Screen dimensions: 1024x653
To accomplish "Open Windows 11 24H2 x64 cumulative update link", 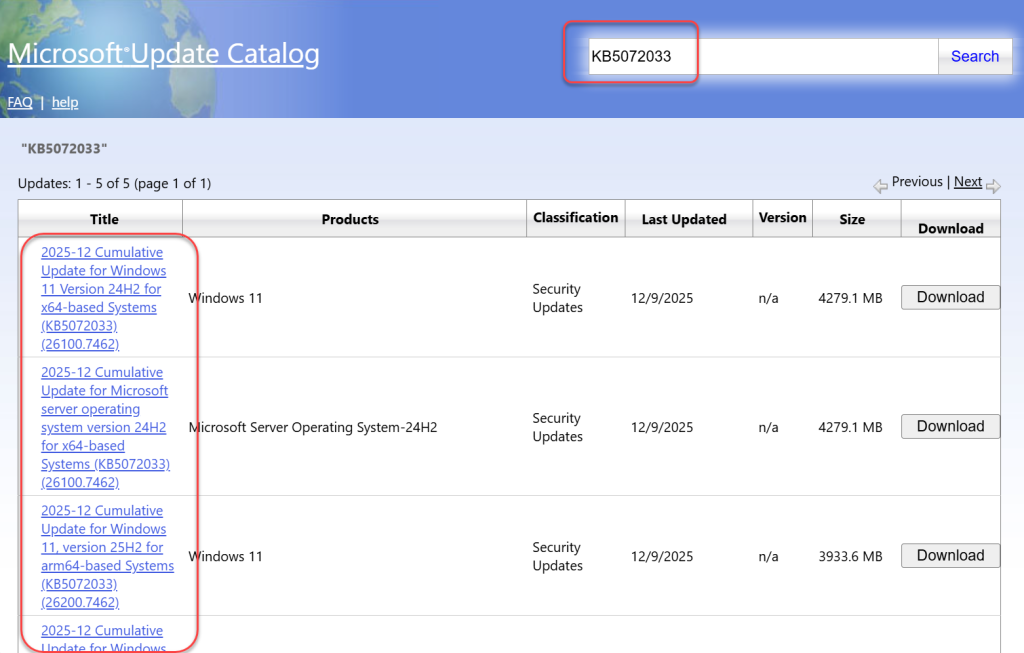I will 103,298.
